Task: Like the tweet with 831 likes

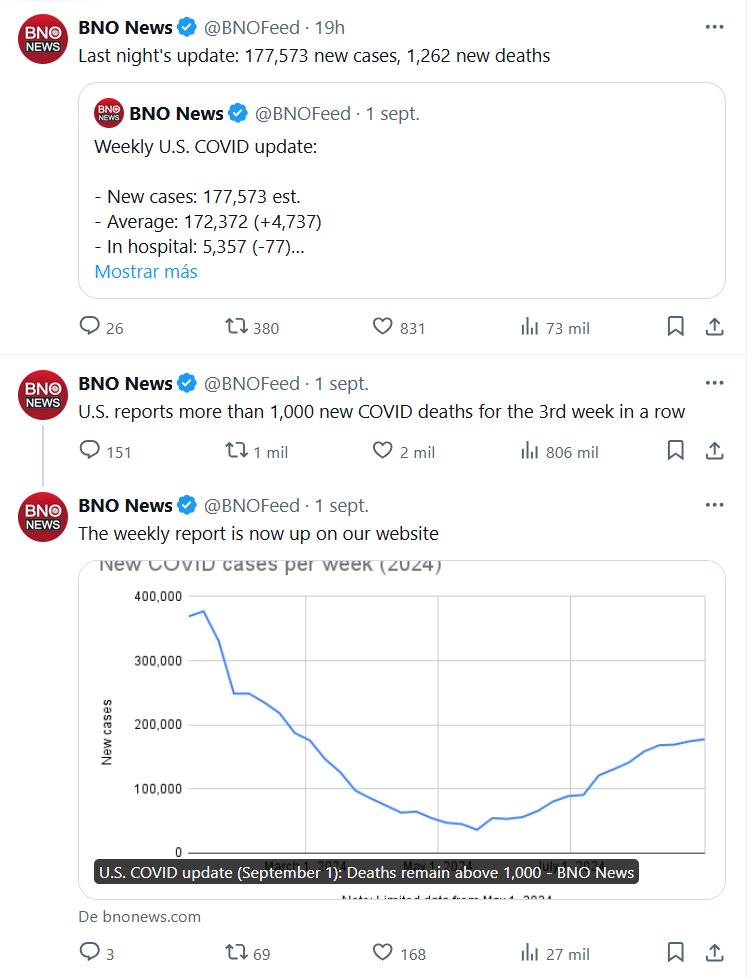Action: pyautogui.click(x=382, y=327)
